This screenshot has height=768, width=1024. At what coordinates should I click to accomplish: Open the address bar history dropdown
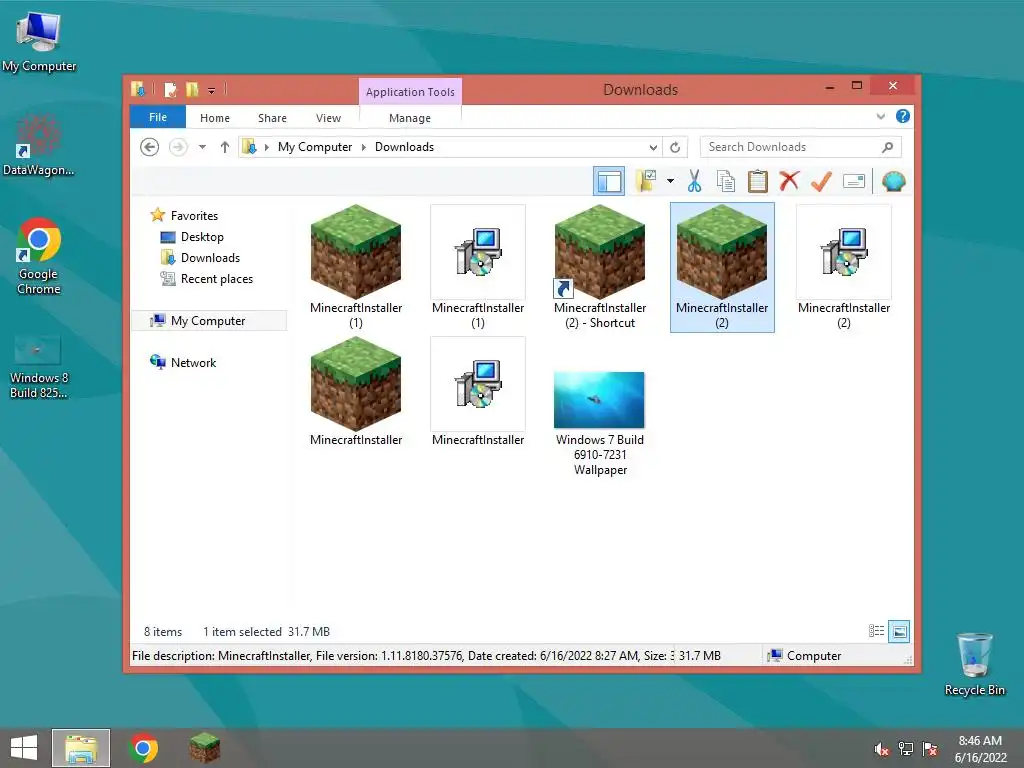pyautogui.click(x=652, y=147)
